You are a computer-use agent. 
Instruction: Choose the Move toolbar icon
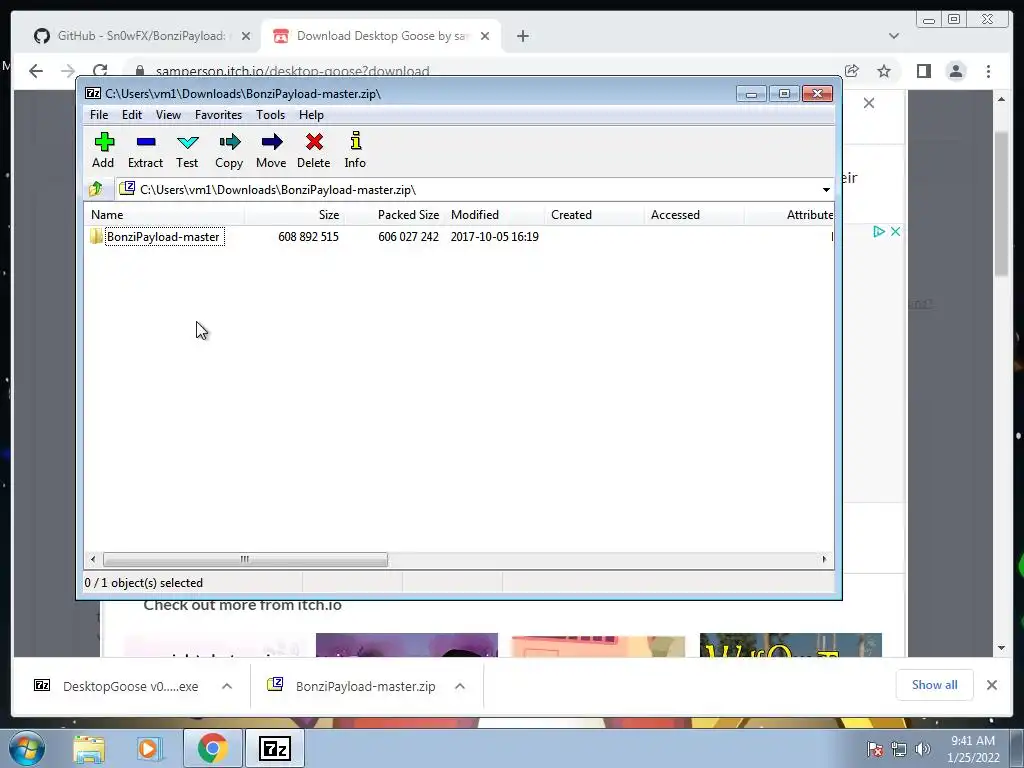coord(271,150)
